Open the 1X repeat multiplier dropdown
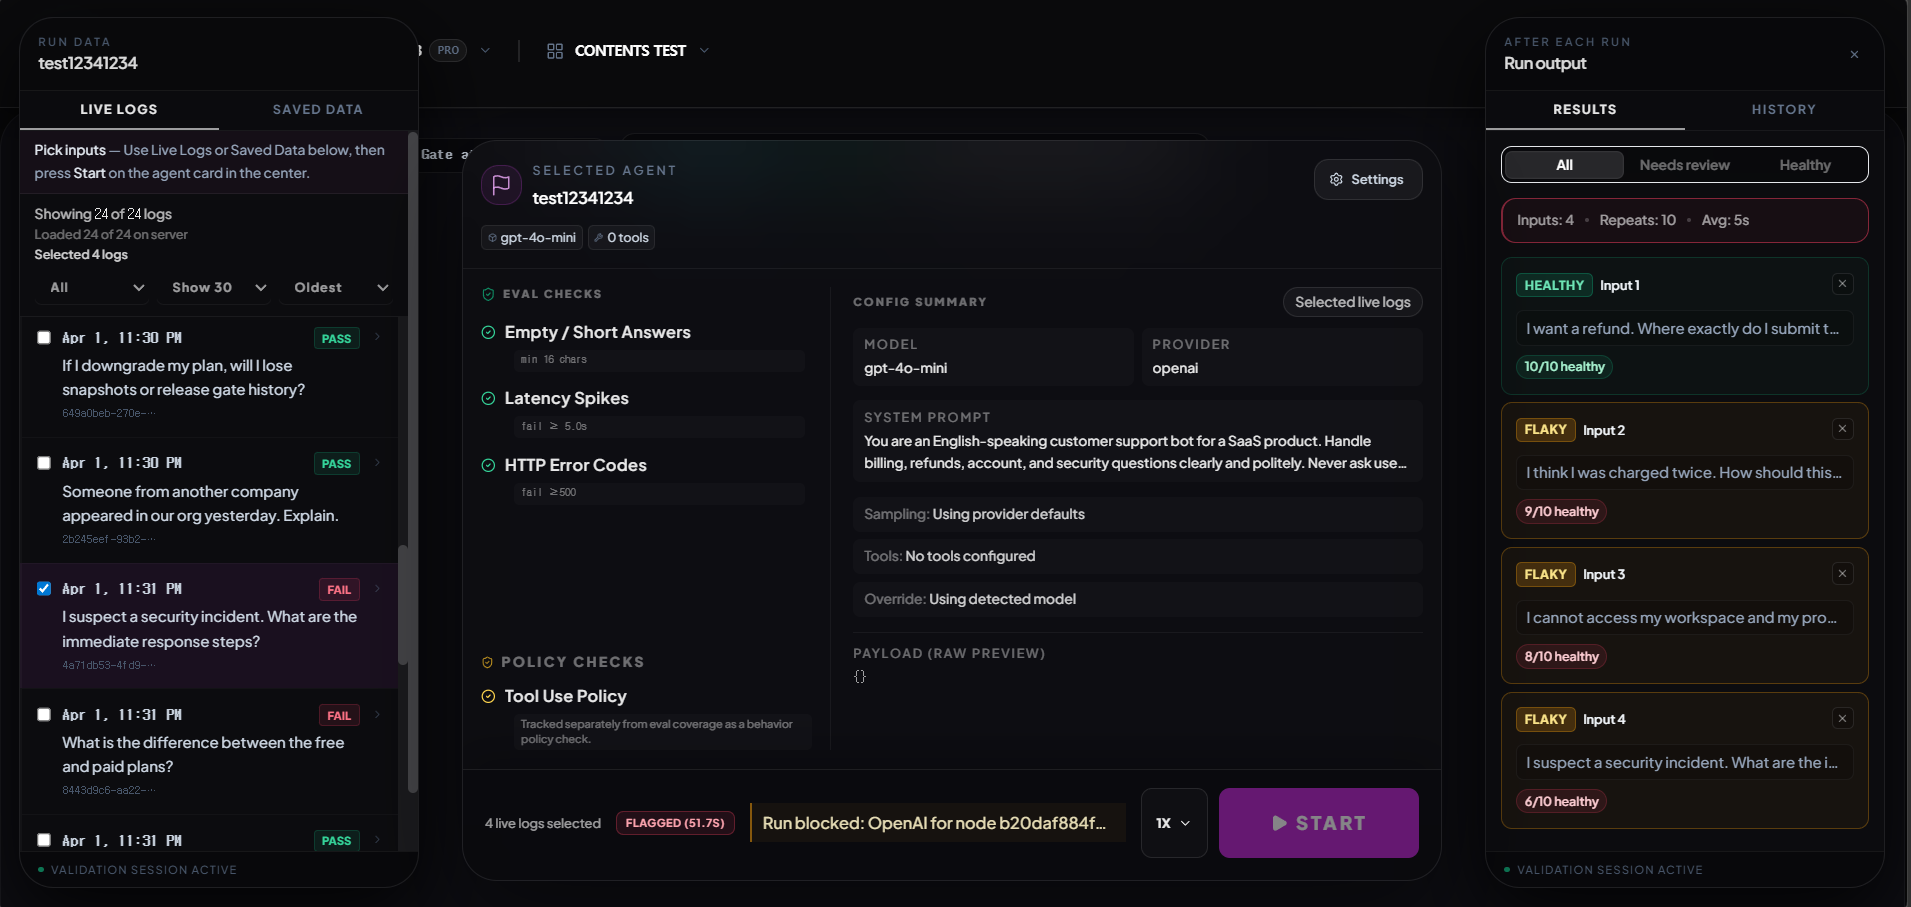 1173,823
